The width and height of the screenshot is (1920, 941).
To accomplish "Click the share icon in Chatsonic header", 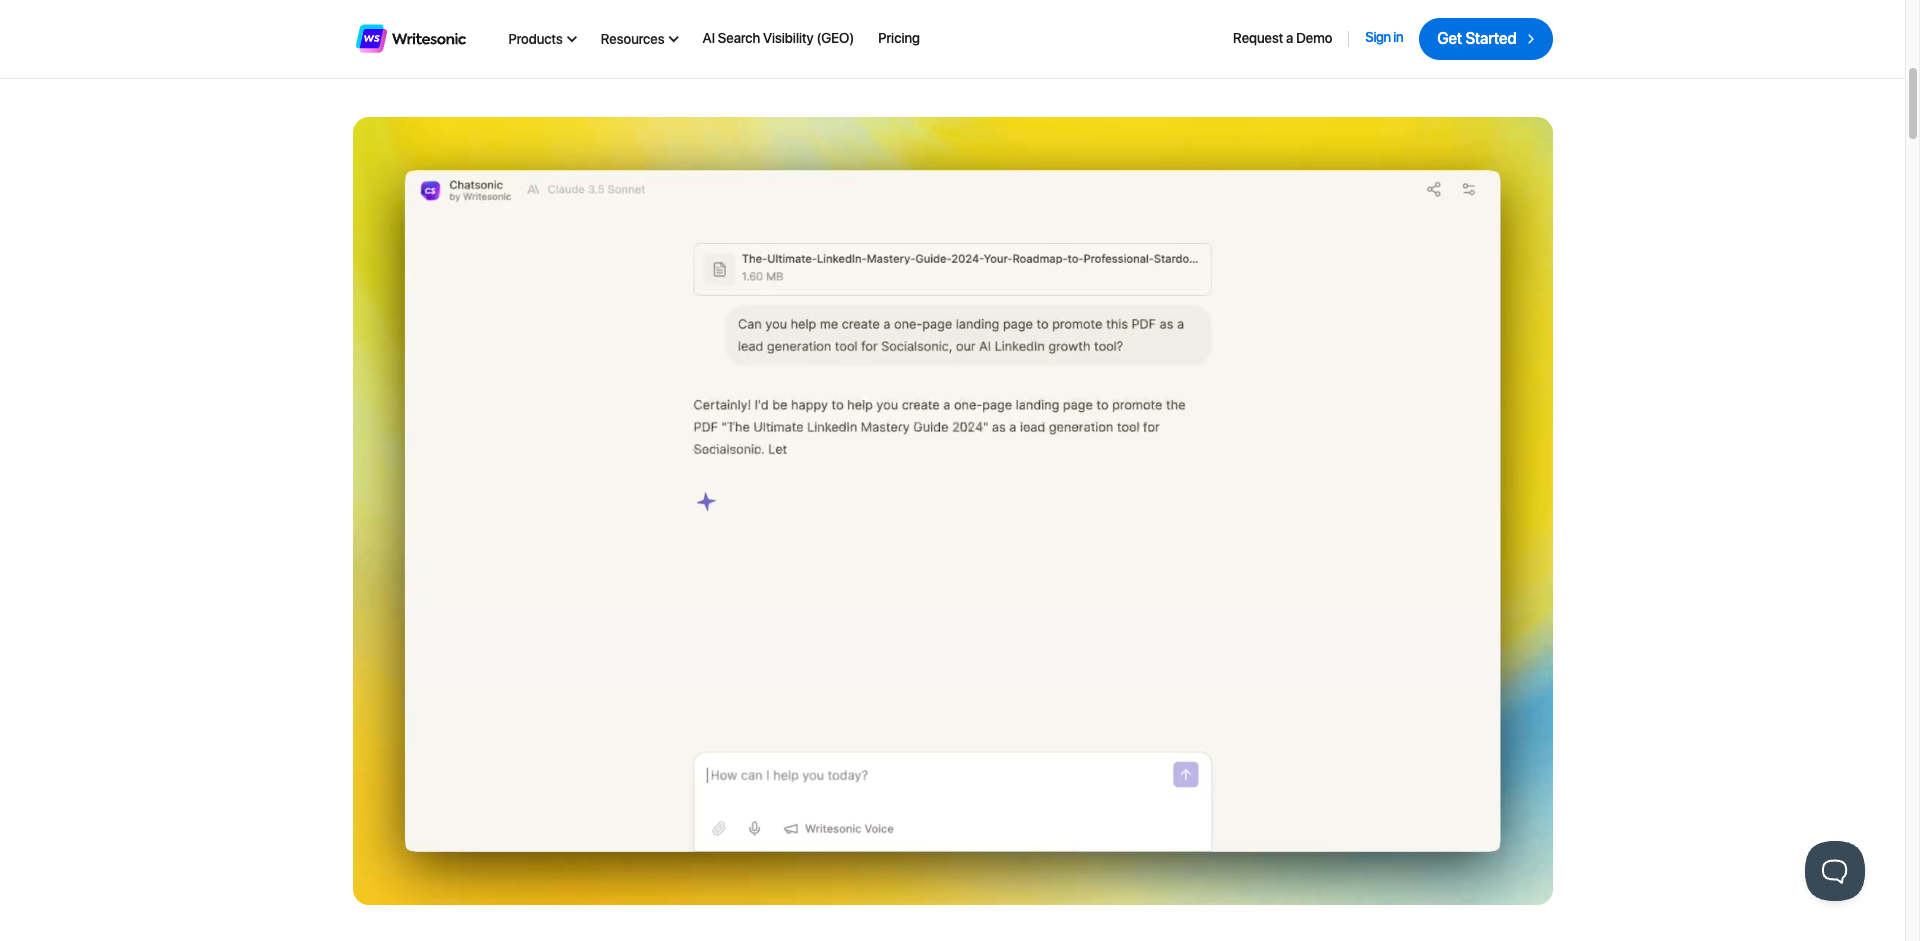I will (1433, 190).
